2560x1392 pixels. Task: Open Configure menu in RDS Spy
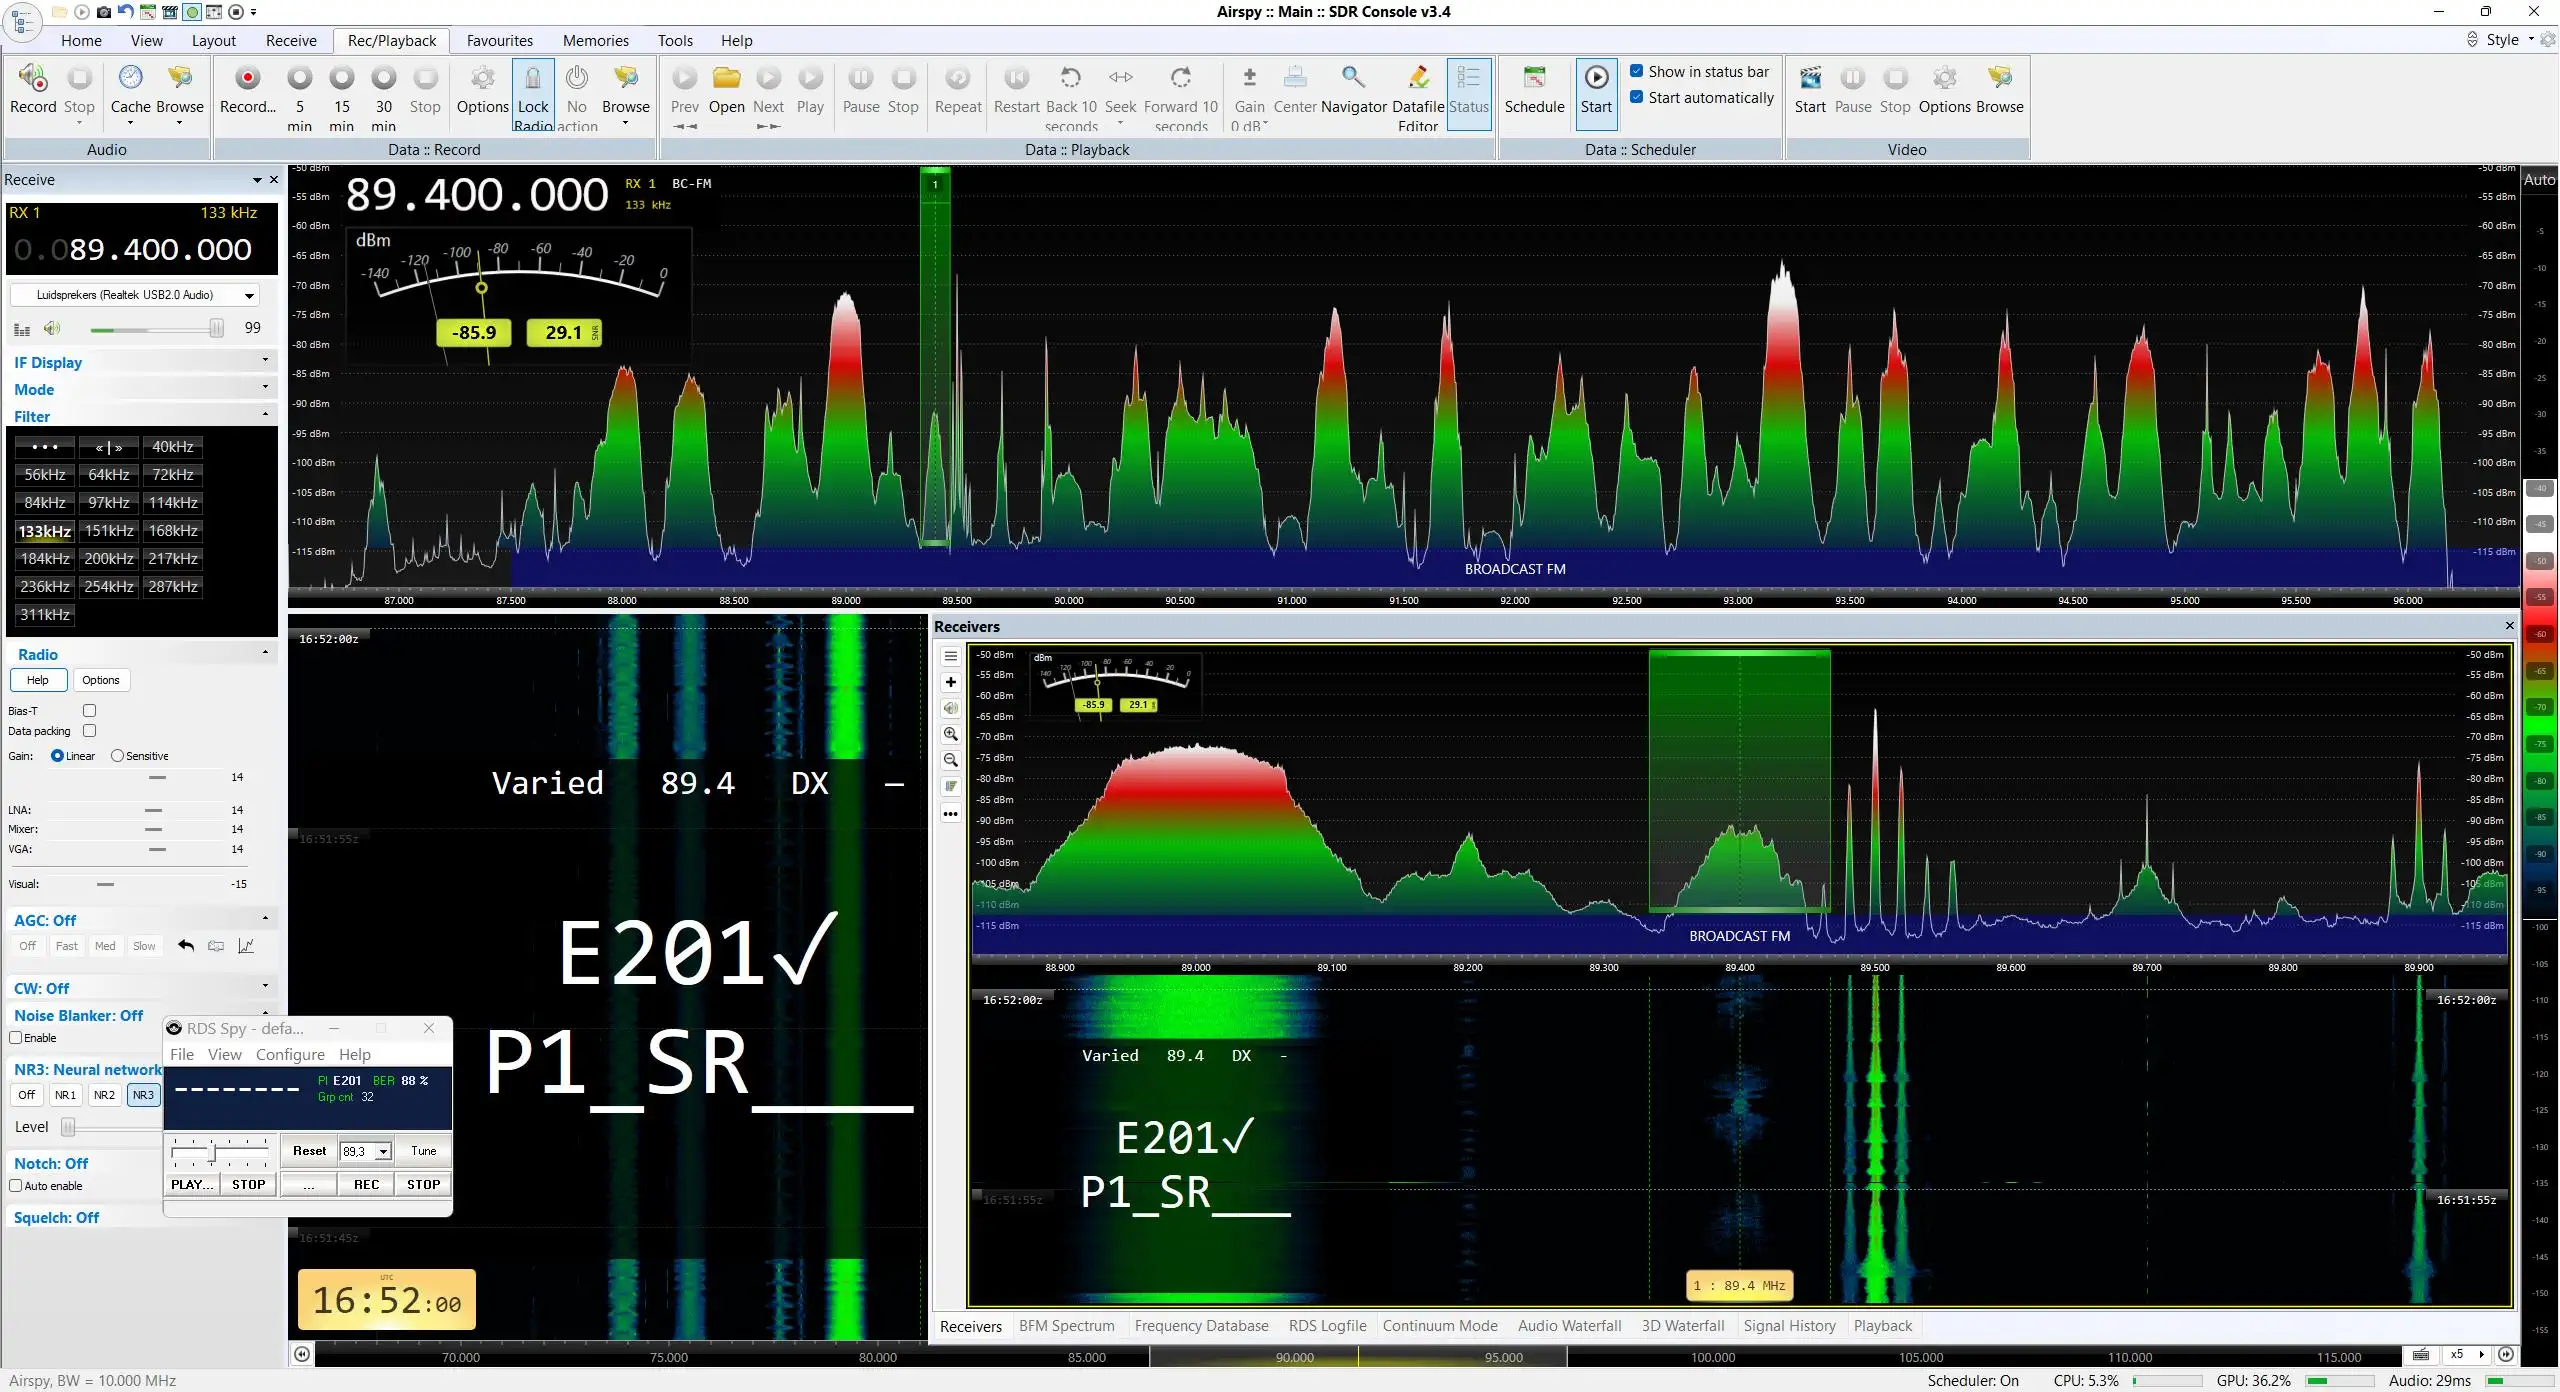(x=290, y=1055)
